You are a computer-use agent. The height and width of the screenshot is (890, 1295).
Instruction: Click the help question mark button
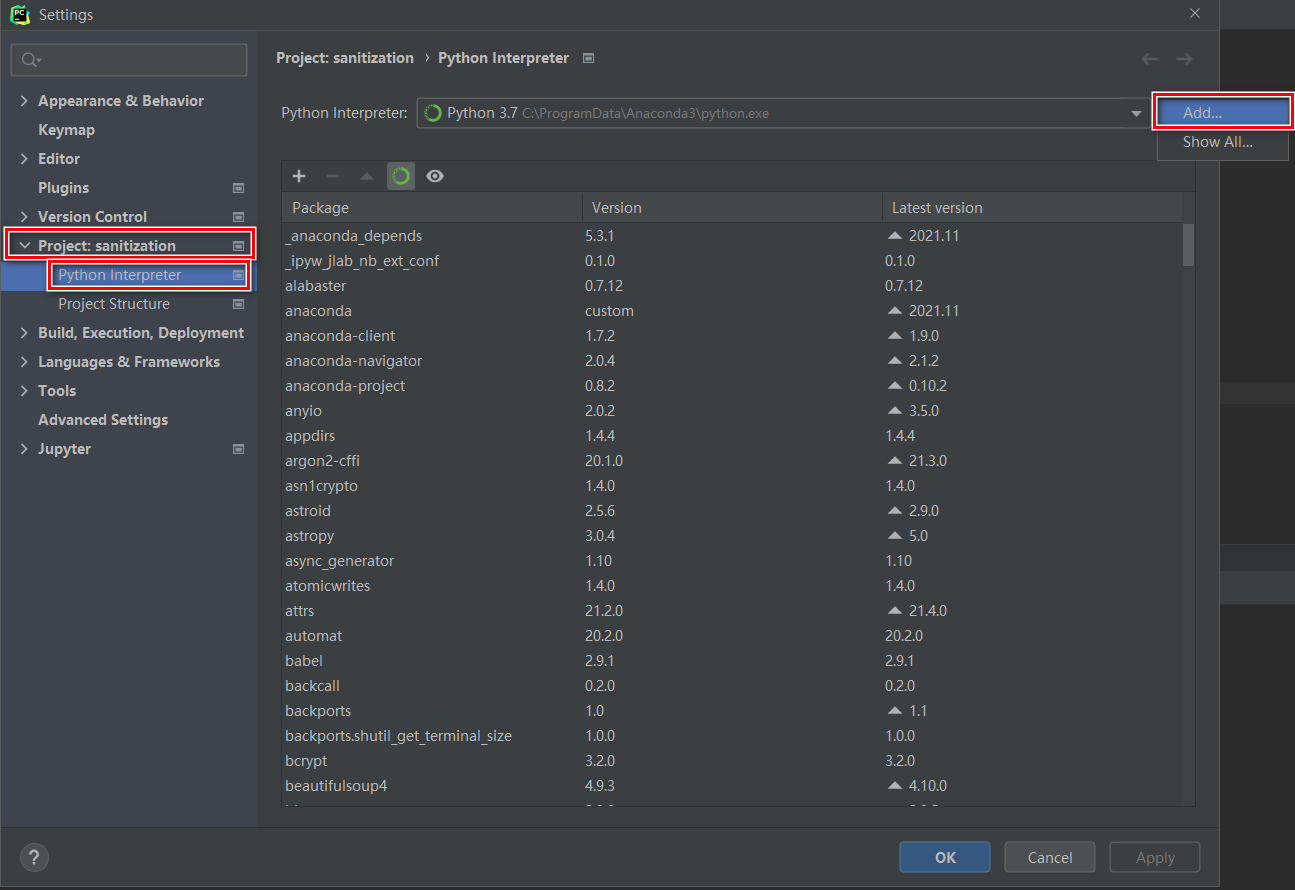34,857
